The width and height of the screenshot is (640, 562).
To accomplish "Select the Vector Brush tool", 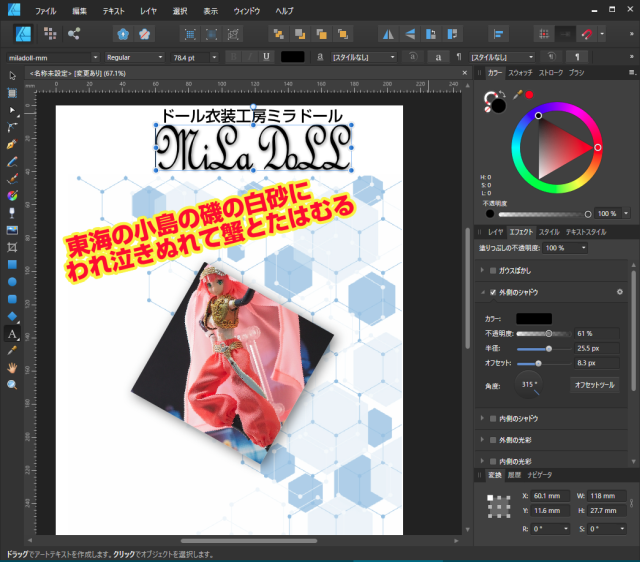I will [12, 179].
